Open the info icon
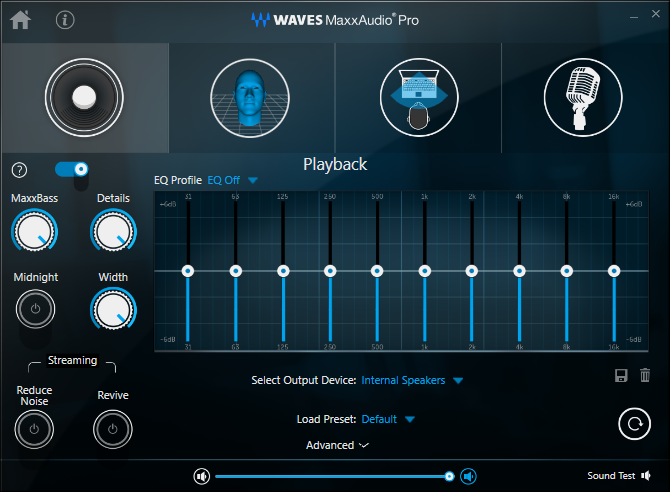The image size is (670, 492). [x=65, y=20]
